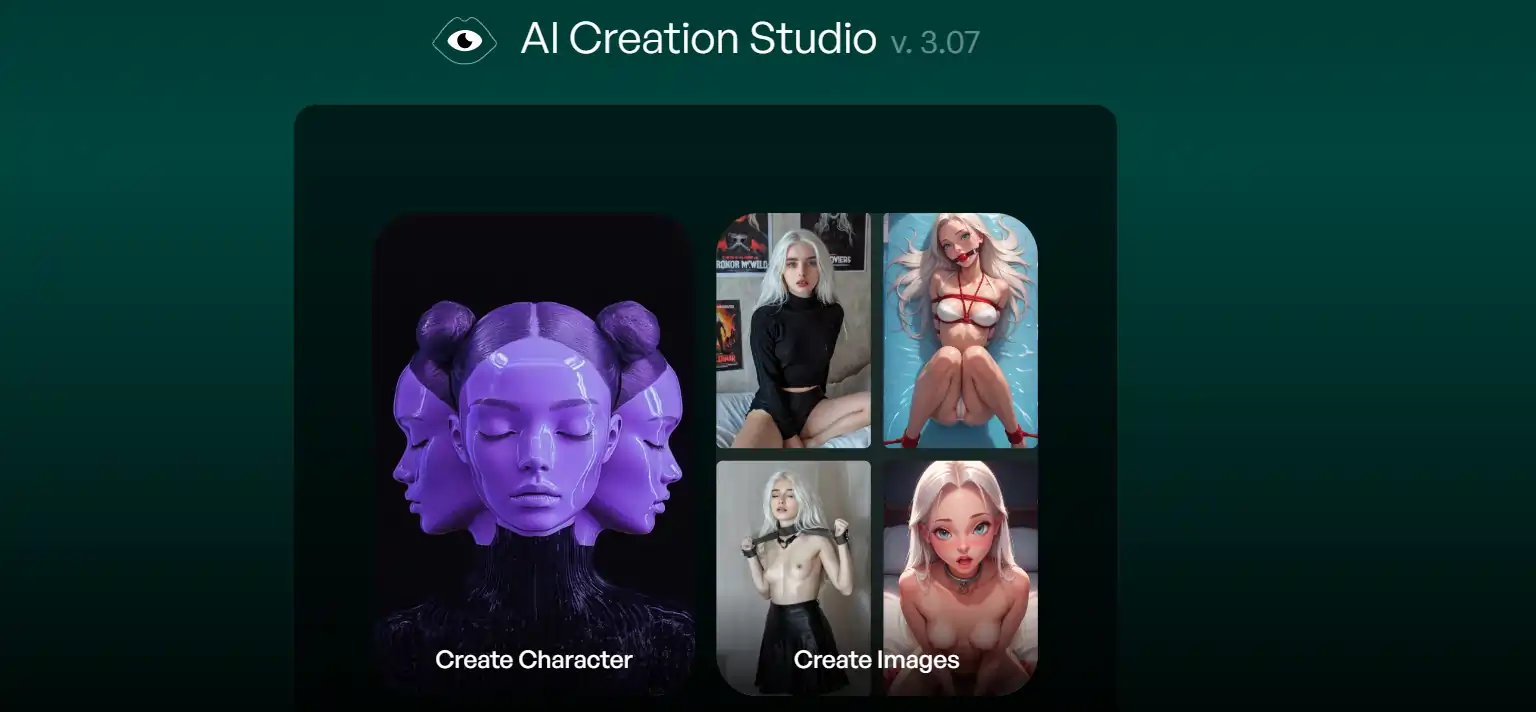Click the "AI Creation Studio" title text
This screenshot has width=1536, height=712.
[698, 39]
